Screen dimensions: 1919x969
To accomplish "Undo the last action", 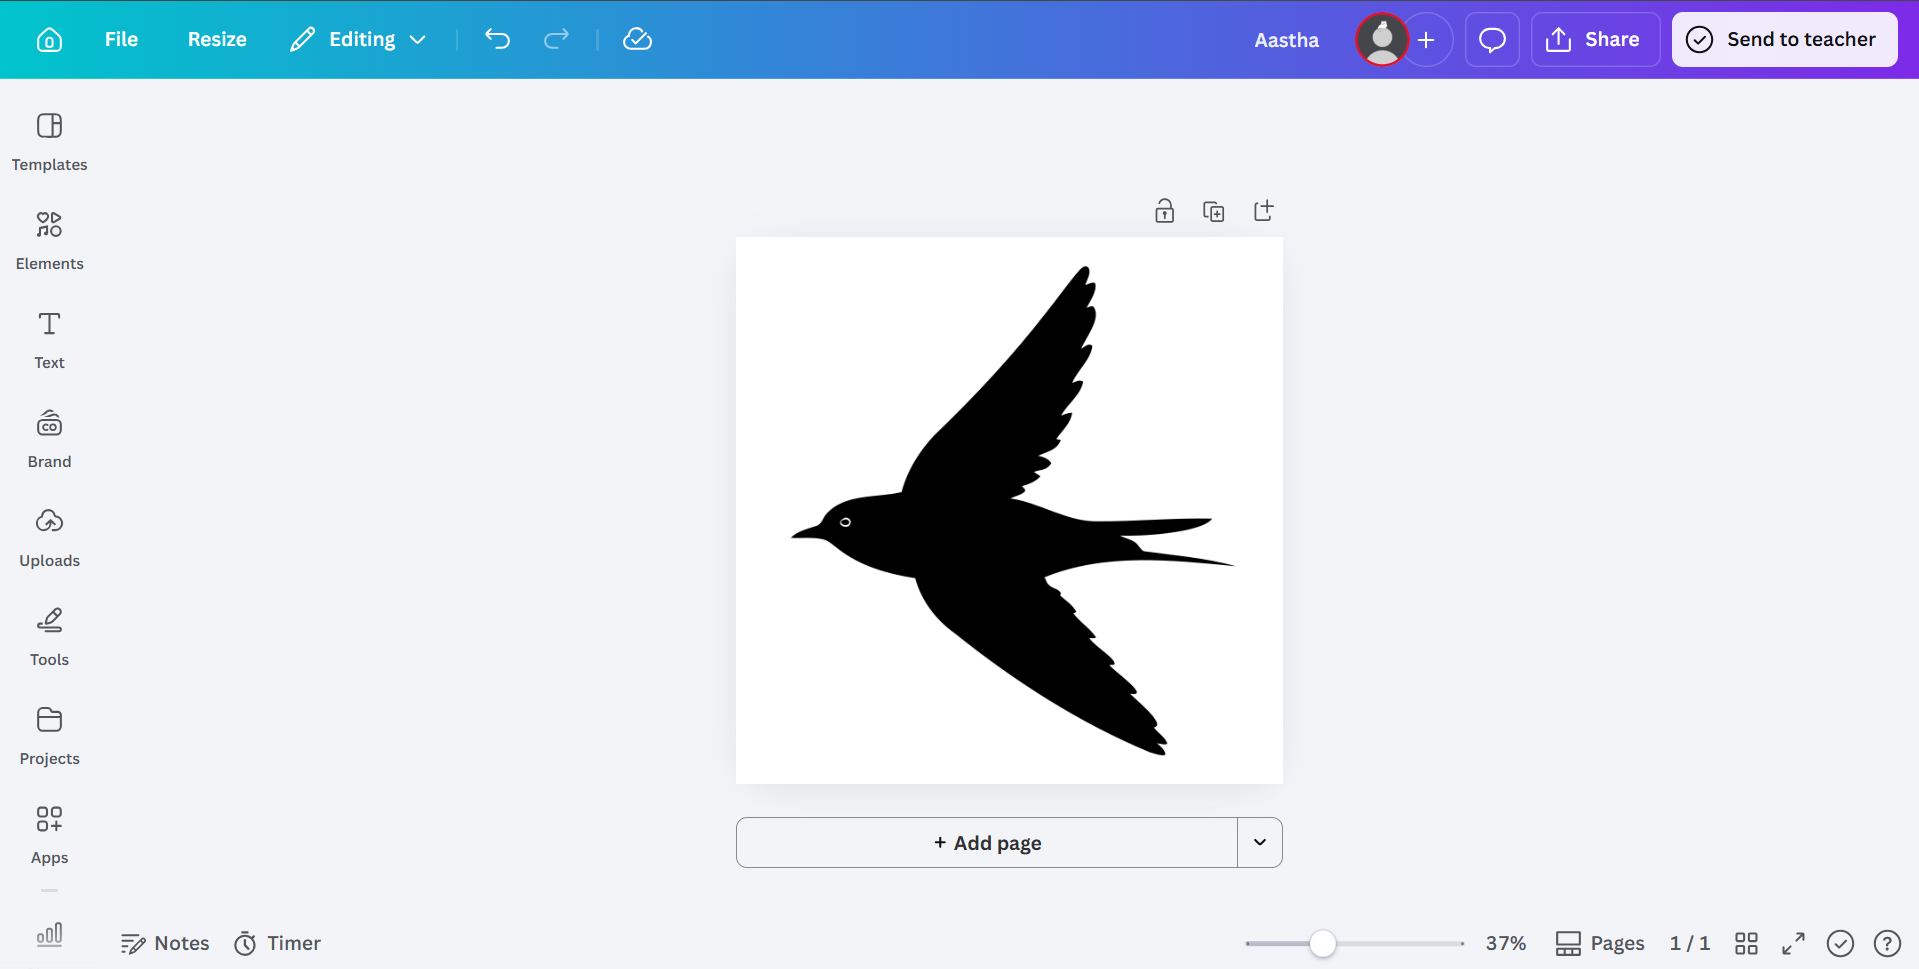I will pos(497,39).
